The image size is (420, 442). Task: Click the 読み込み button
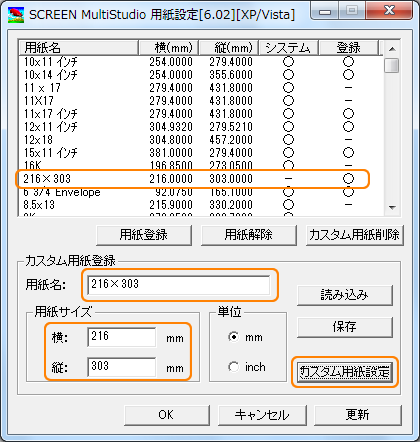coord(345,295)
